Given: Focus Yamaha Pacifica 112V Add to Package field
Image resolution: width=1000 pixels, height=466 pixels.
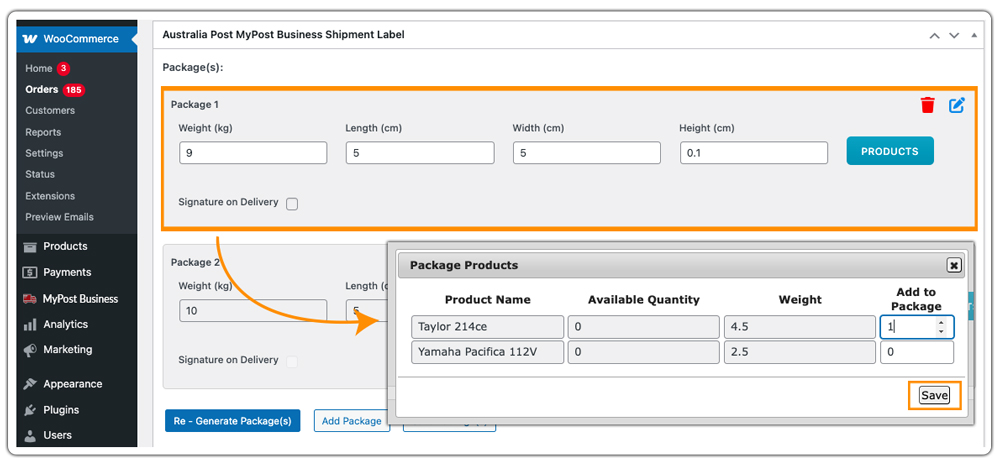Looking at the screenshot, I should (x=917, y=352).
